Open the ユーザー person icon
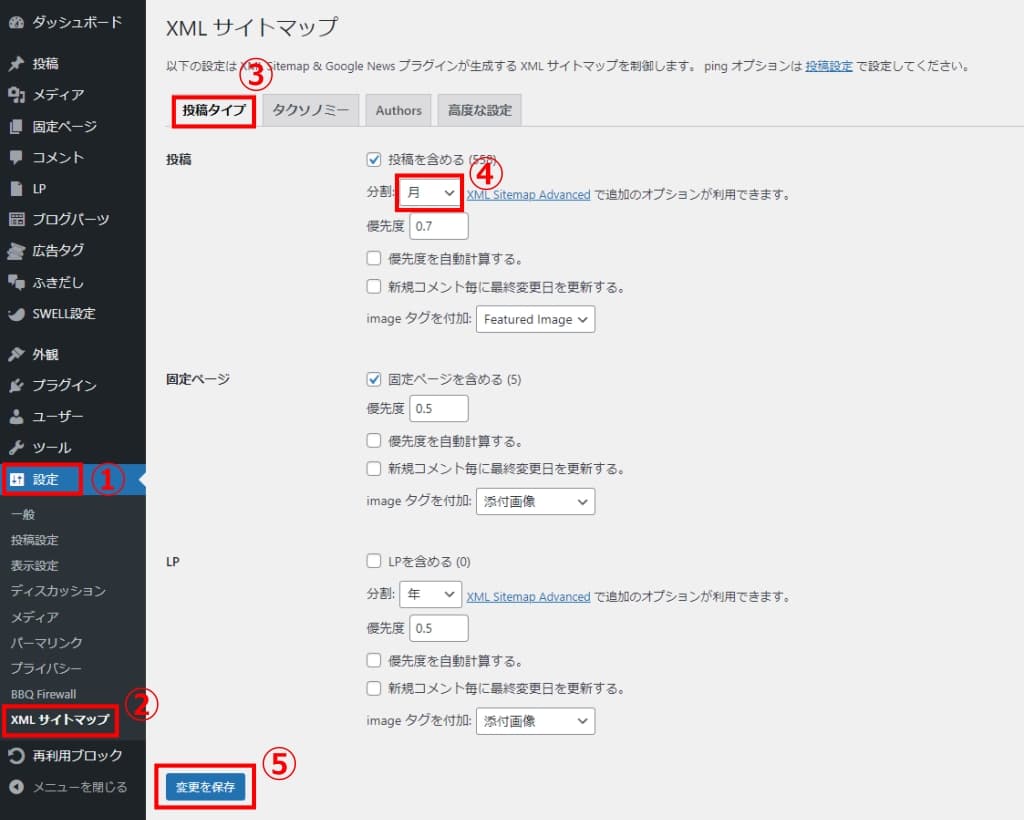Screen dimensions: 1024x820 tap(16, 416)
